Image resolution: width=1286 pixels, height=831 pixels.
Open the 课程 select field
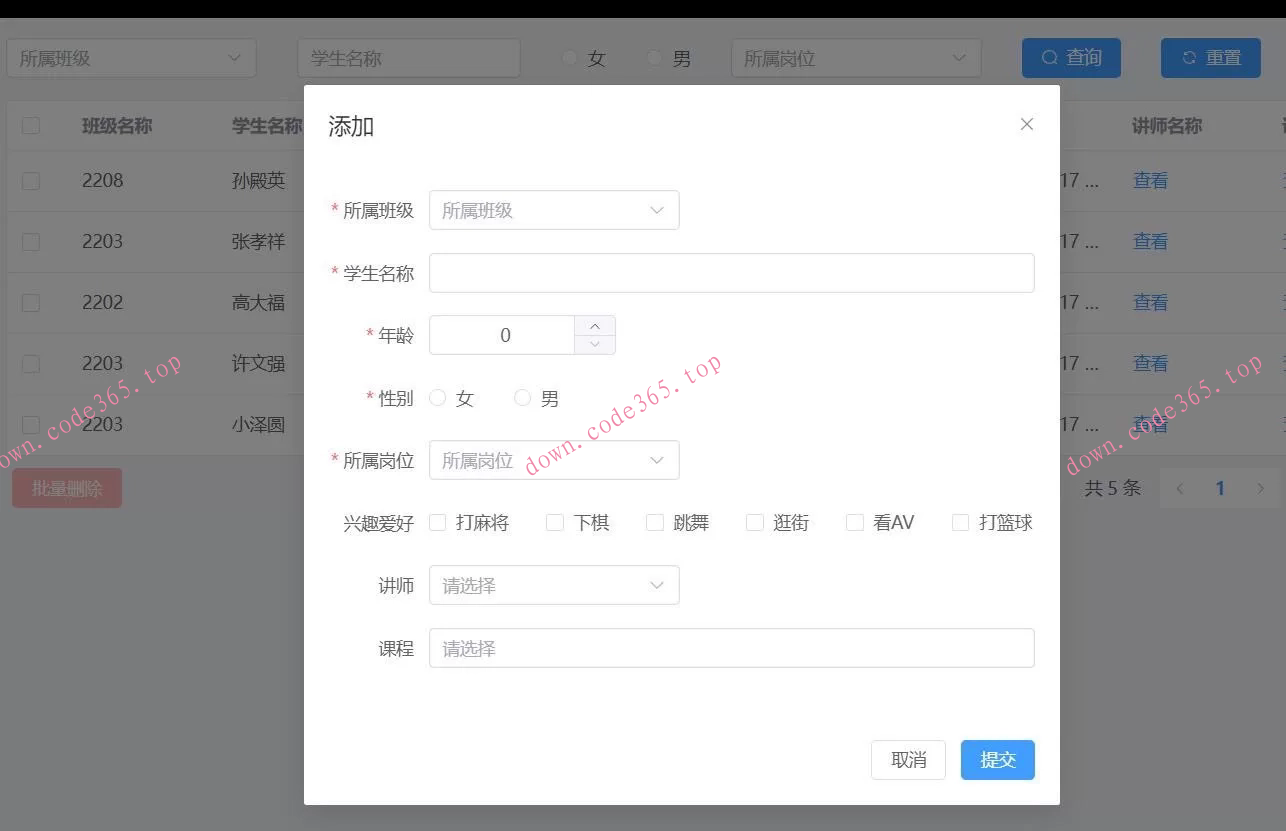(x=731, y=648)
